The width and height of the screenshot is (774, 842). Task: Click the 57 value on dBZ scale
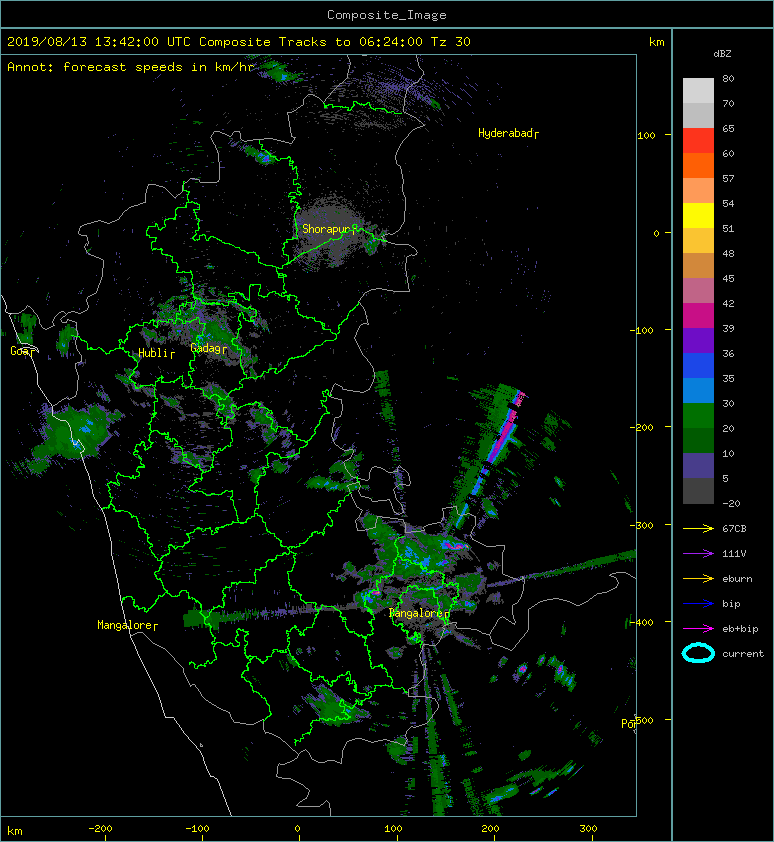click(x=728, y=178)
